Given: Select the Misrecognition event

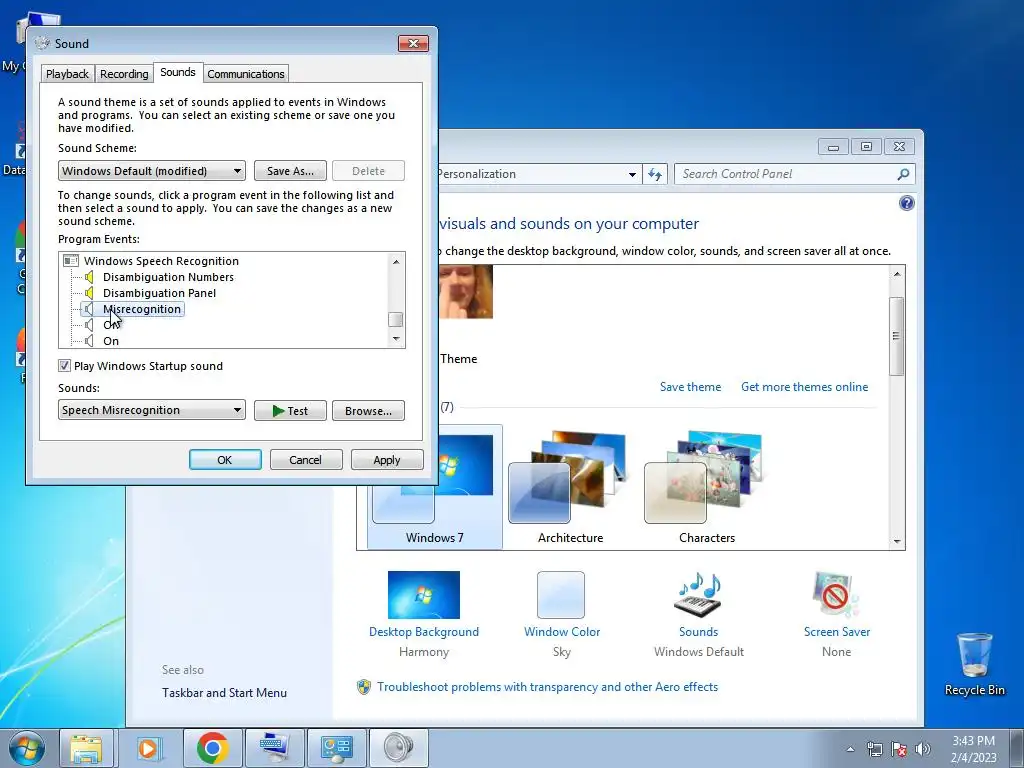Looking at the screenshot, I should click(142, 309).
